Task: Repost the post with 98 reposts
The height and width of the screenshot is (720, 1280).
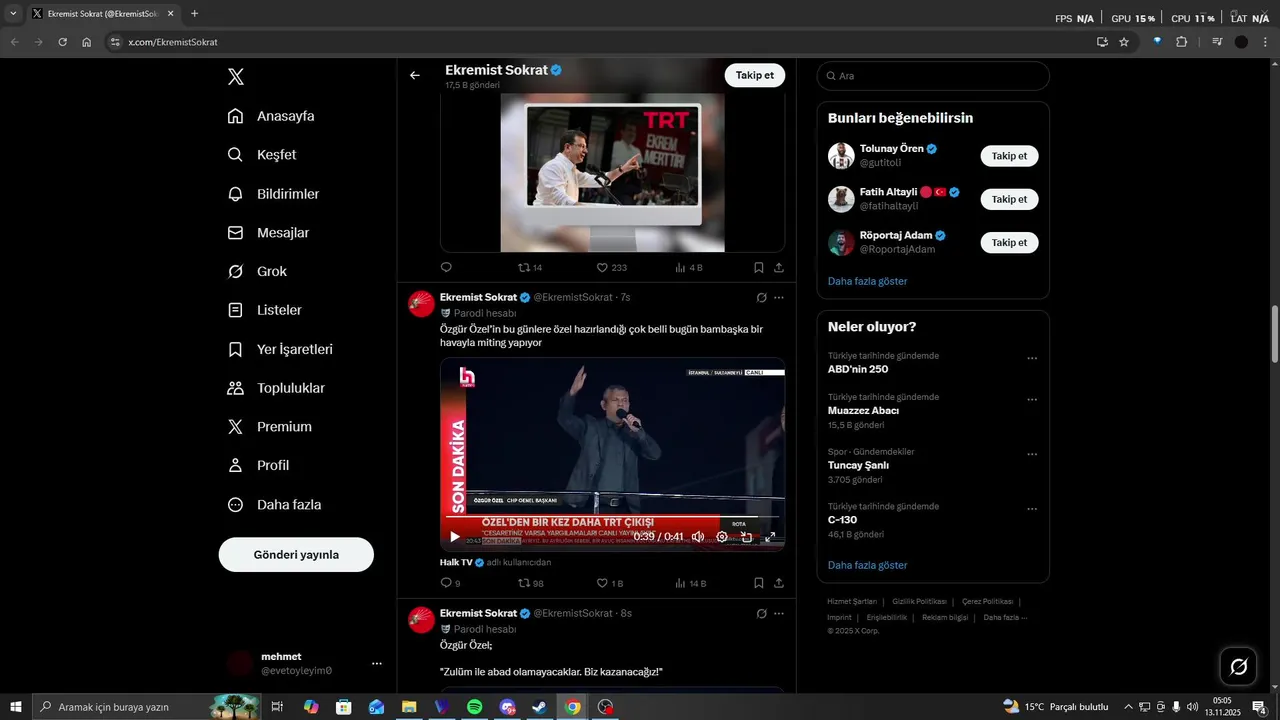Action: coord(524,583)
